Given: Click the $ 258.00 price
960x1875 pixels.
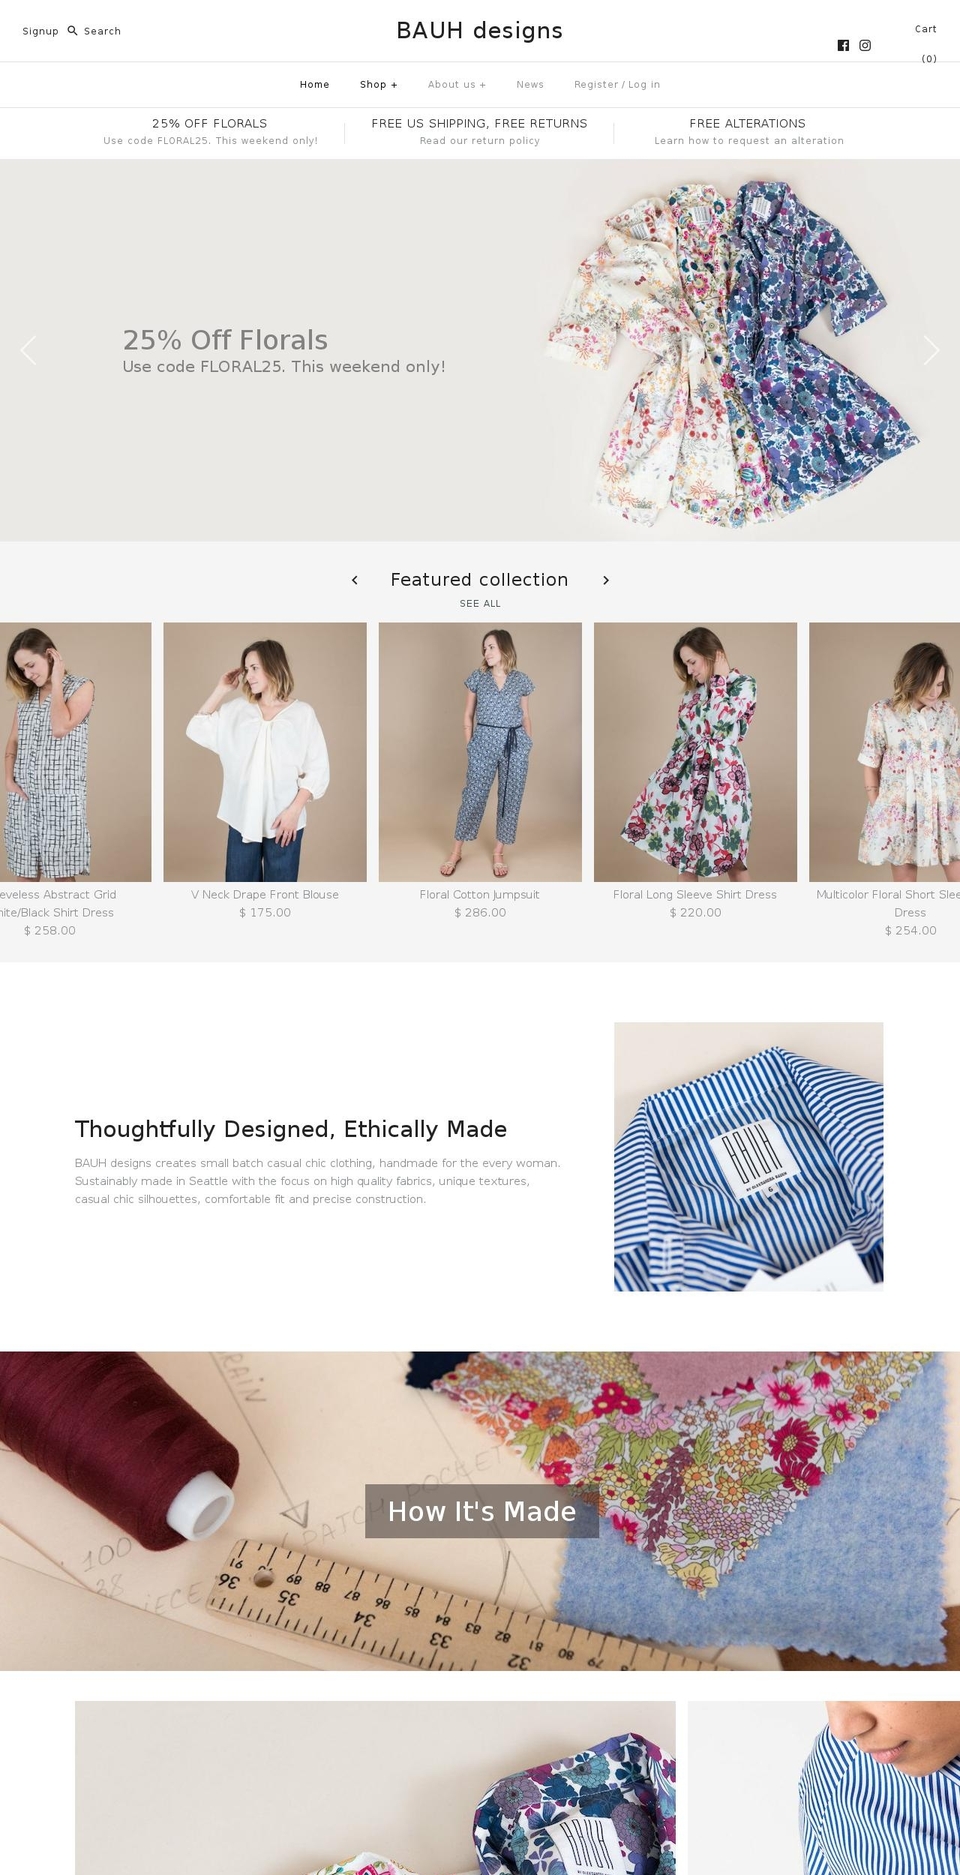Looking at the screenshot, I should 50,931.
